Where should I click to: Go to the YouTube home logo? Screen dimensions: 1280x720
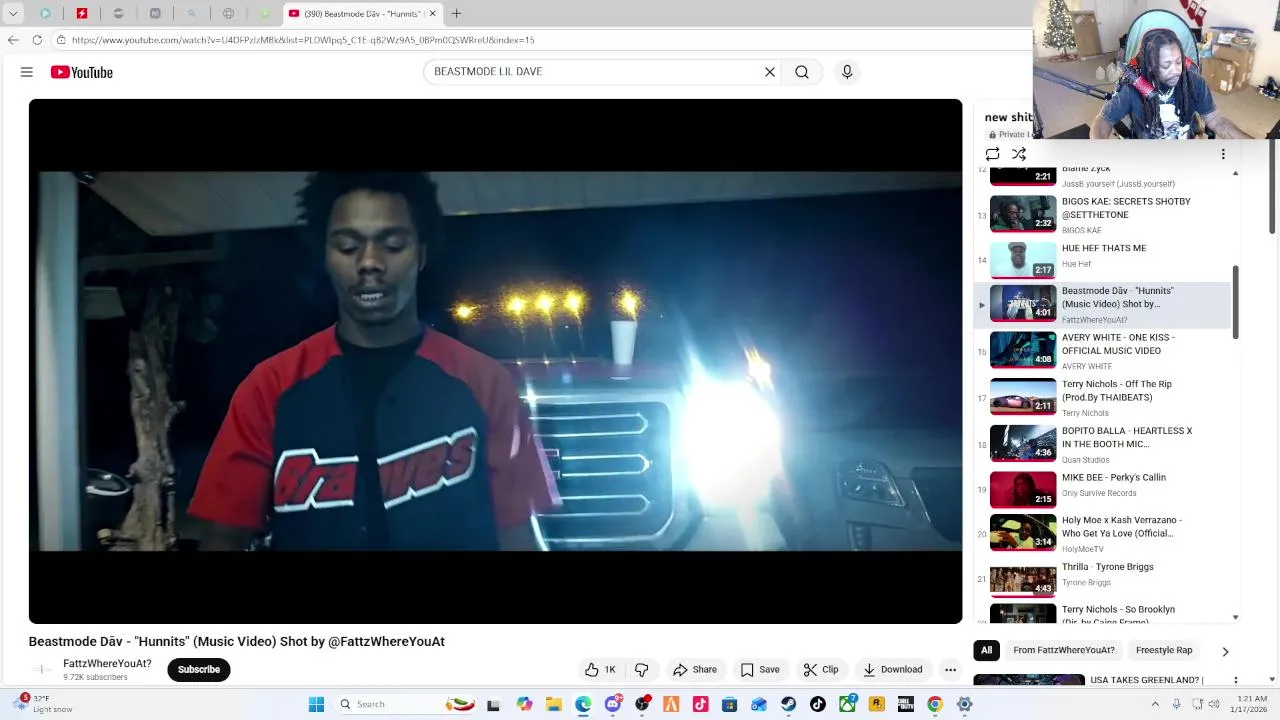(82, 72)
